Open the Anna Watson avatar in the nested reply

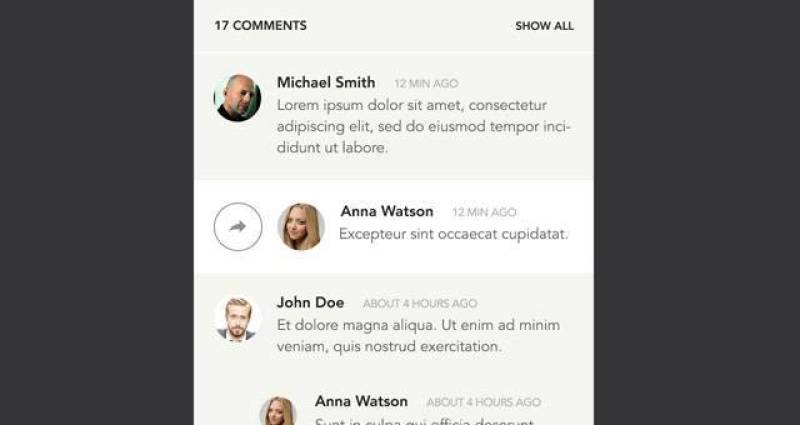(x=279, y=411)
